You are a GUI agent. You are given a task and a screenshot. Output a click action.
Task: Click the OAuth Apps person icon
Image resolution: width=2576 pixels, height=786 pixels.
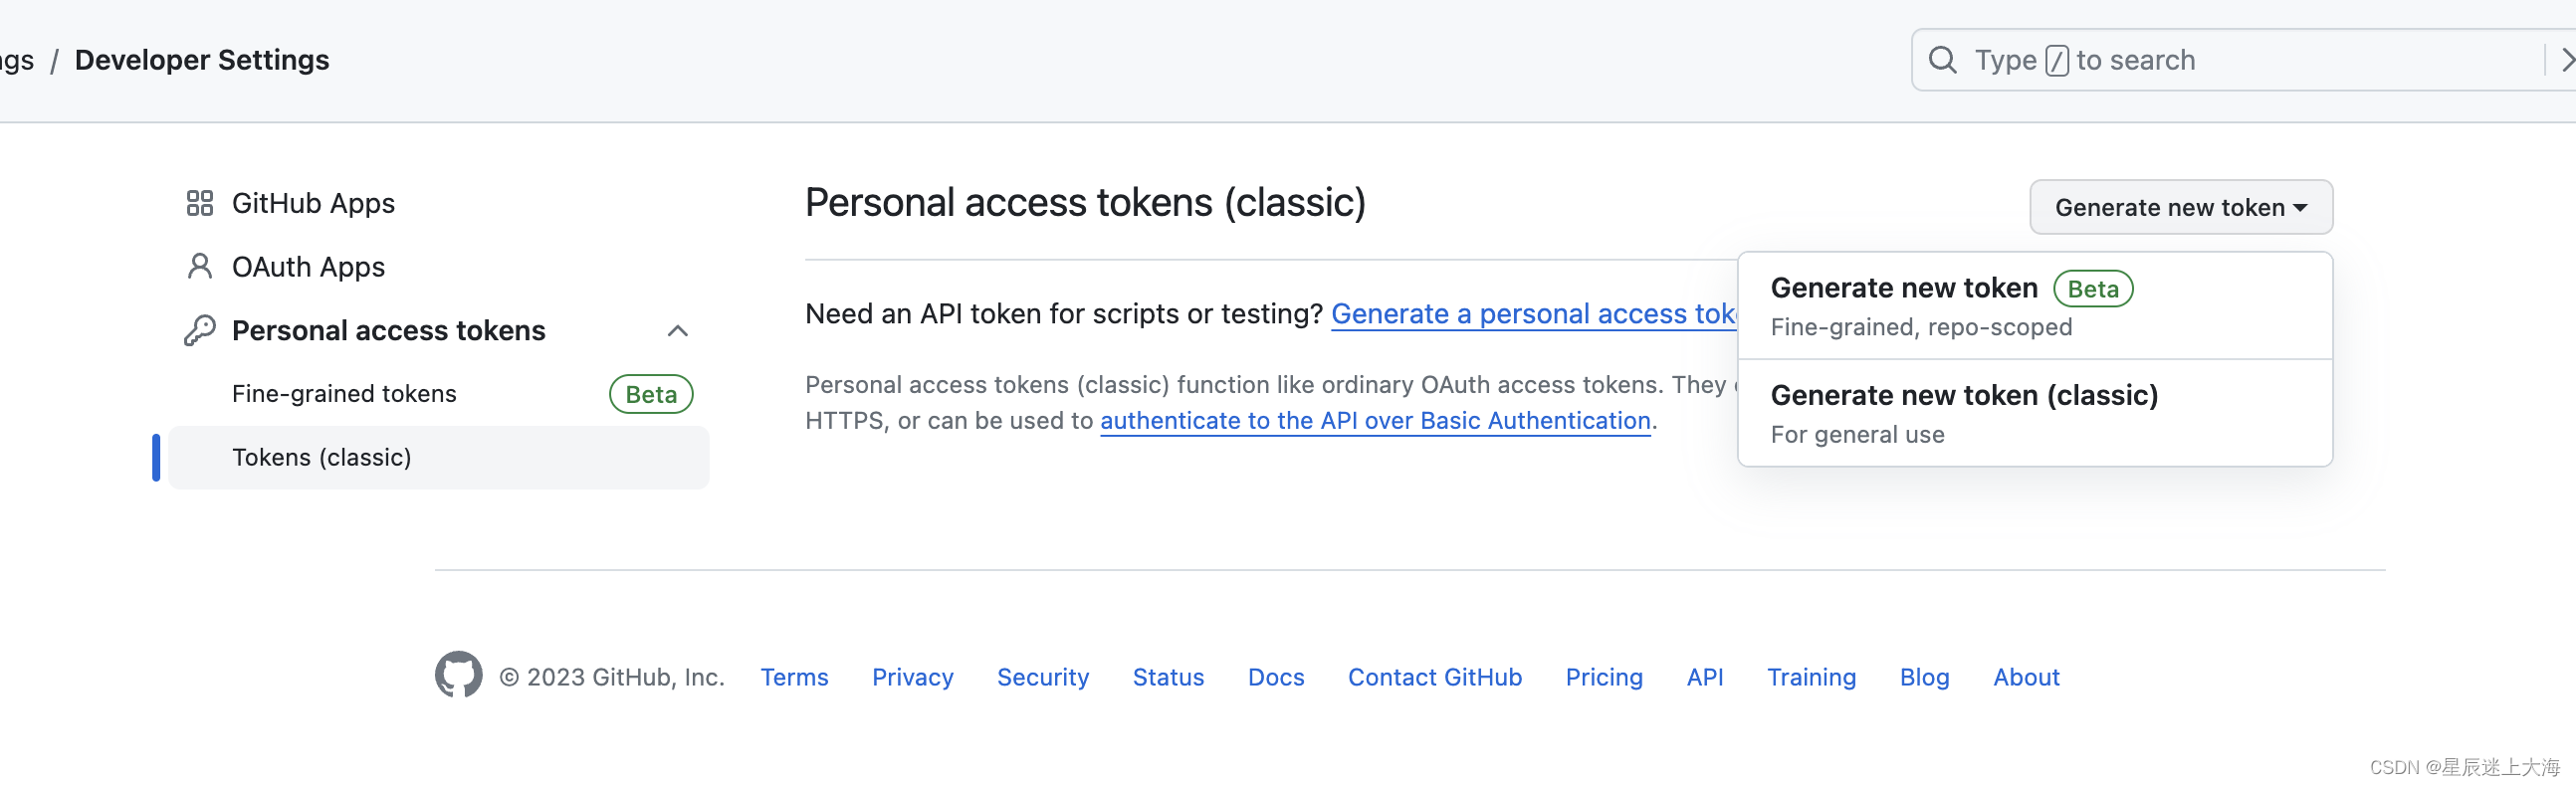click(x=200, y=267)
